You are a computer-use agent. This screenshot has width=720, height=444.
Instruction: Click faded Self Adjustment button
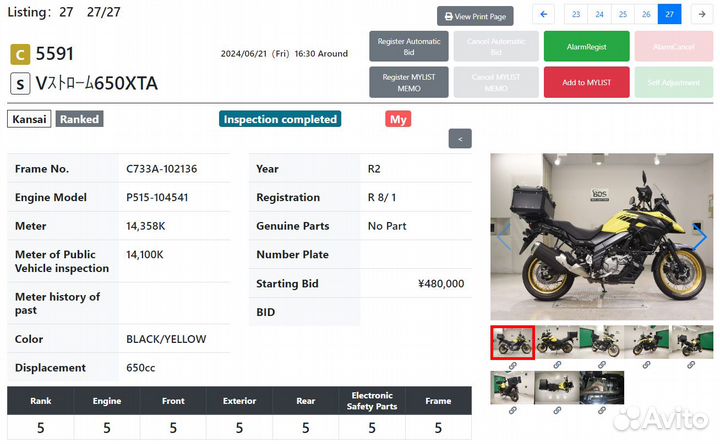(674, 82)
